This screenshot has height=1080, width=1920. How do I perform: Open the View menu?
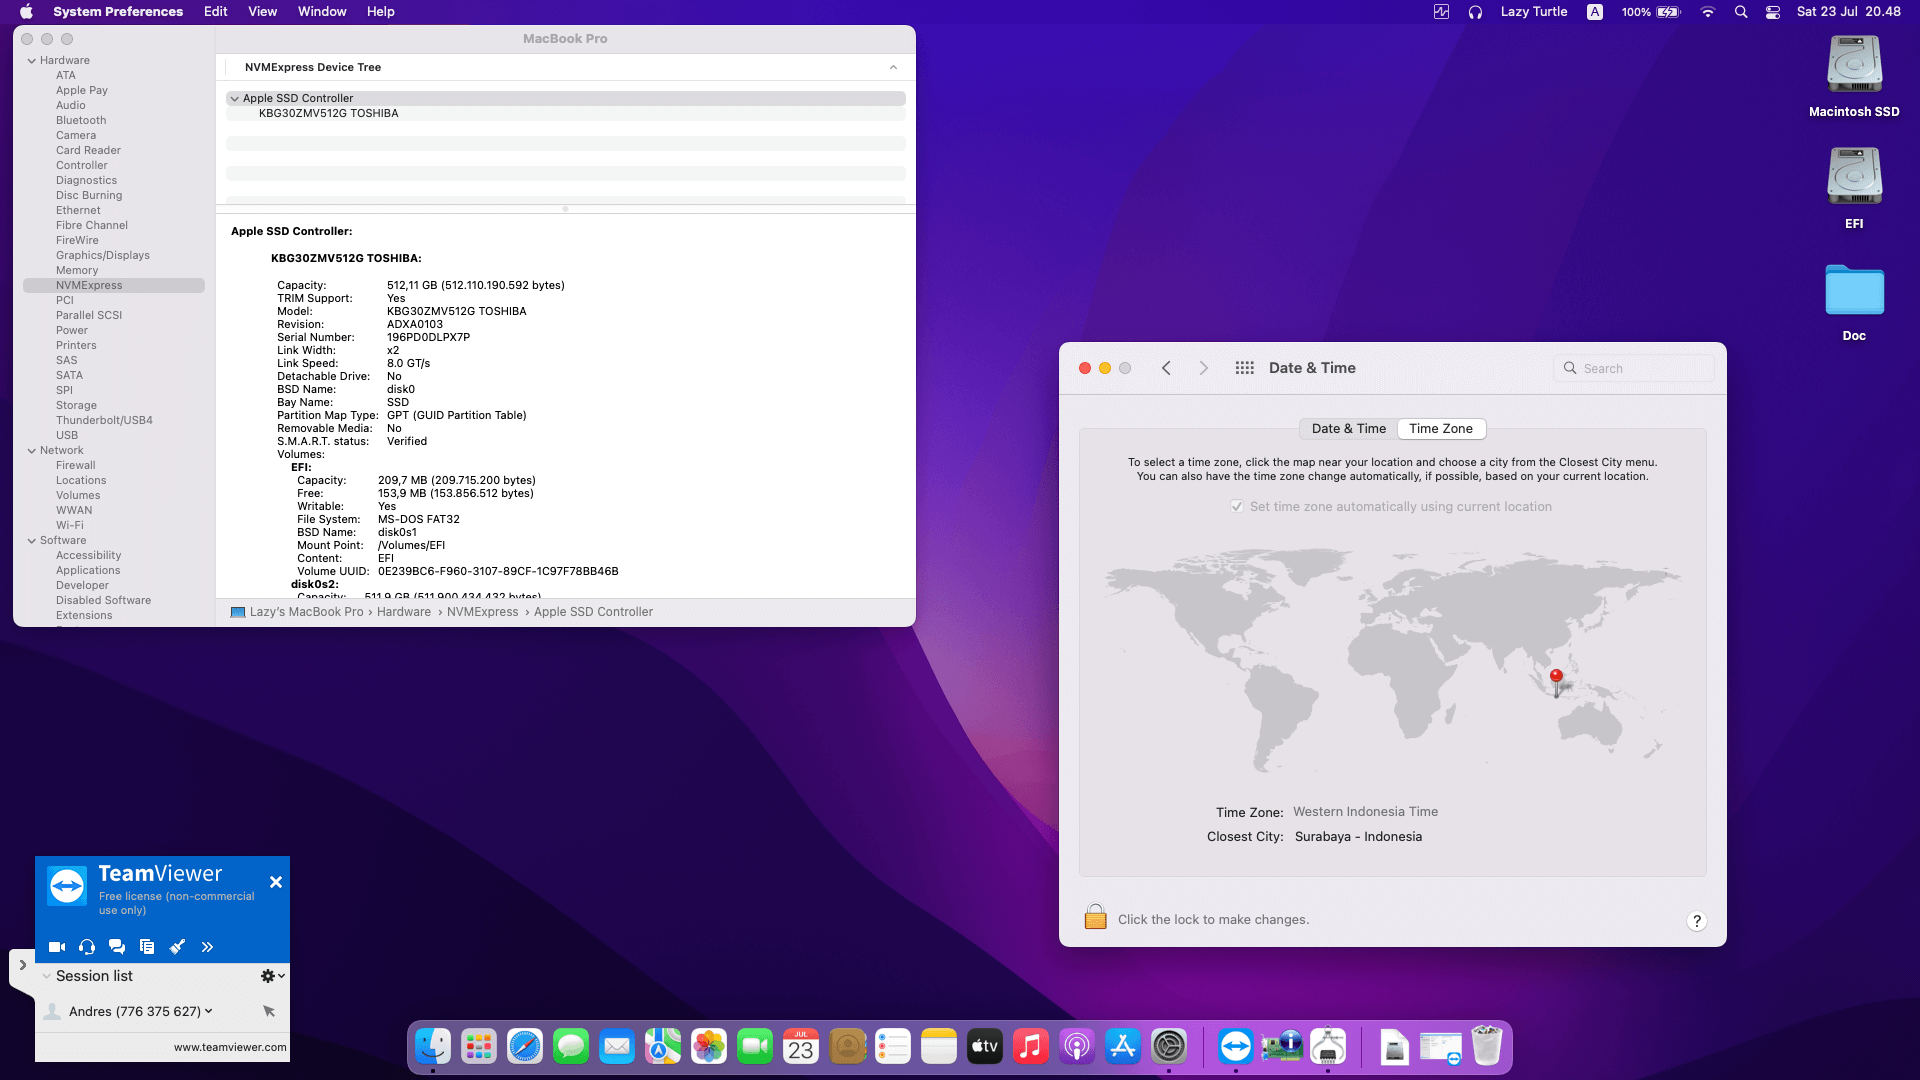263,12
